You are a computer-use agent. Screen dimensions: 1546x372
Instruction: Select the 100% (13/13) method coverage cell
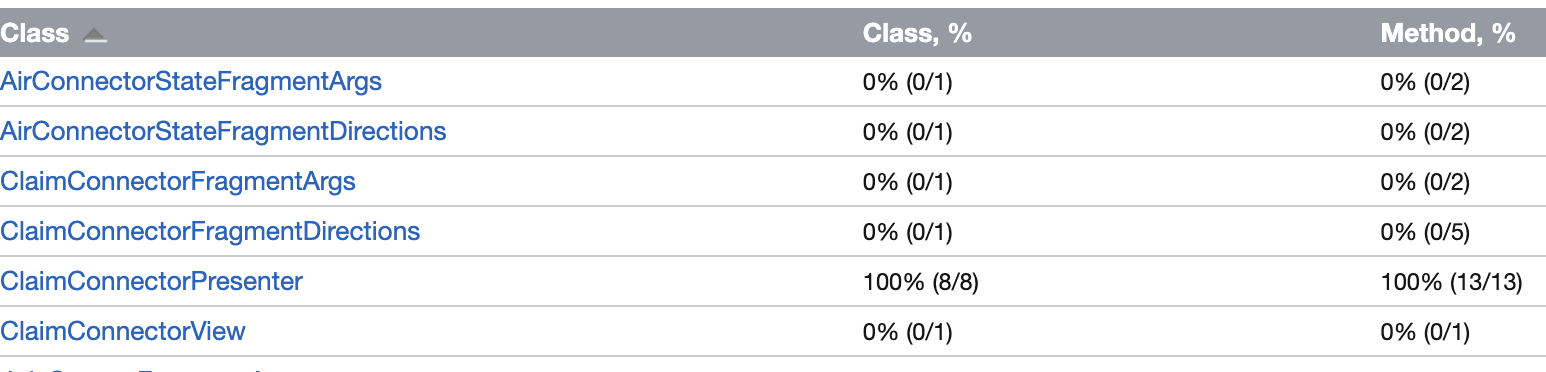click(1451, 282)
